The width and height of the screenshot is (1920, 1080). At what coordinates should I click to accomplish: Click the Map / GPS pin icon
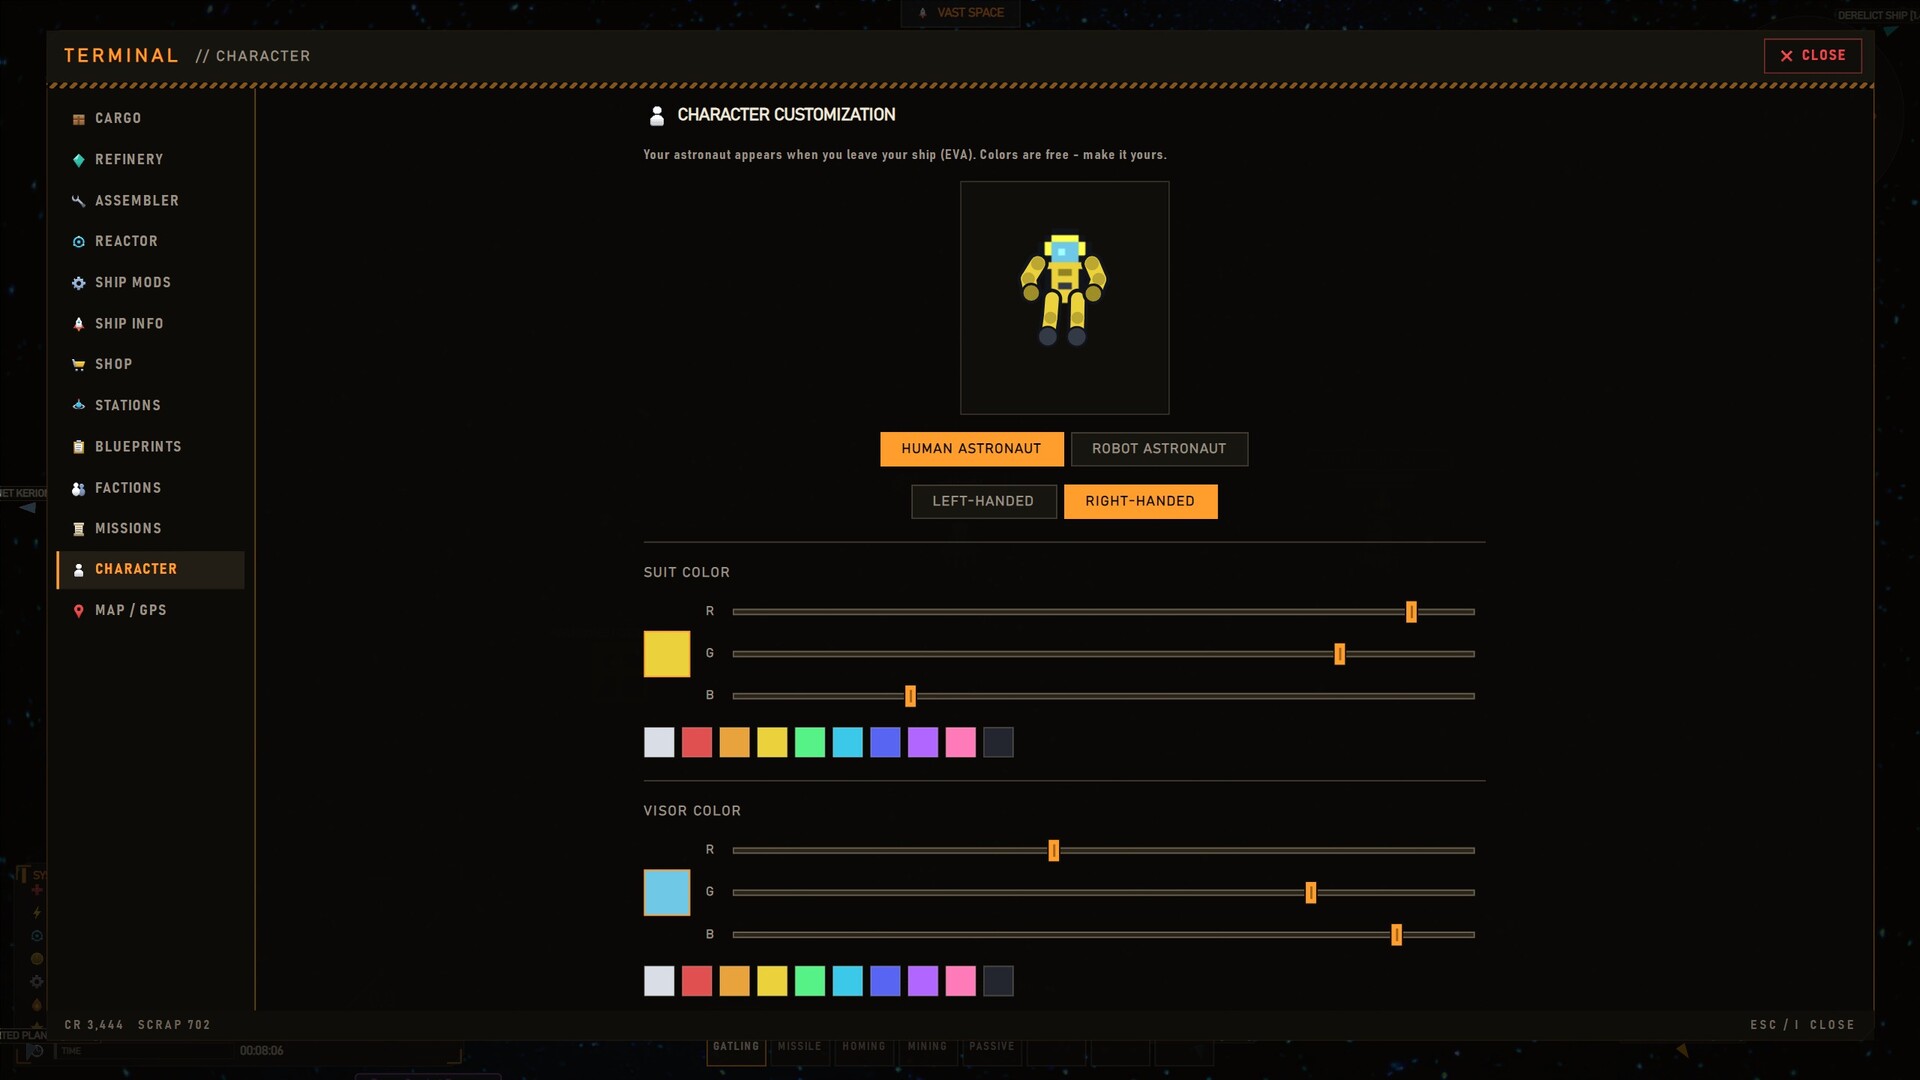tap(78, 611)
